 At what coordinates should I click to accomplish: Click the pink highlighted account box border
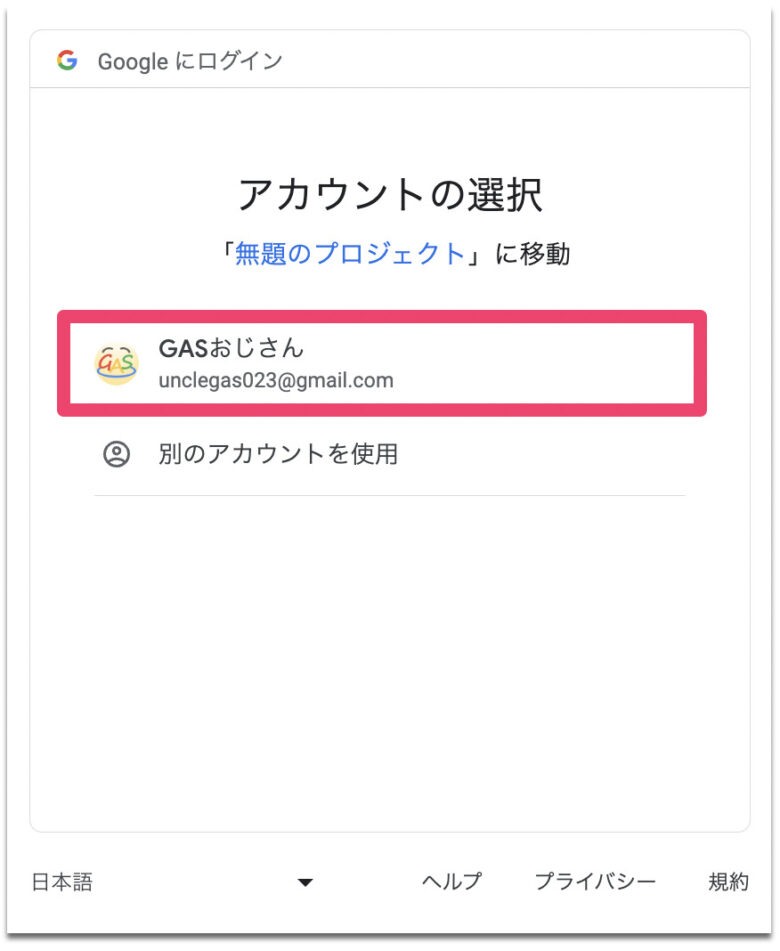[x=382, y=317]
